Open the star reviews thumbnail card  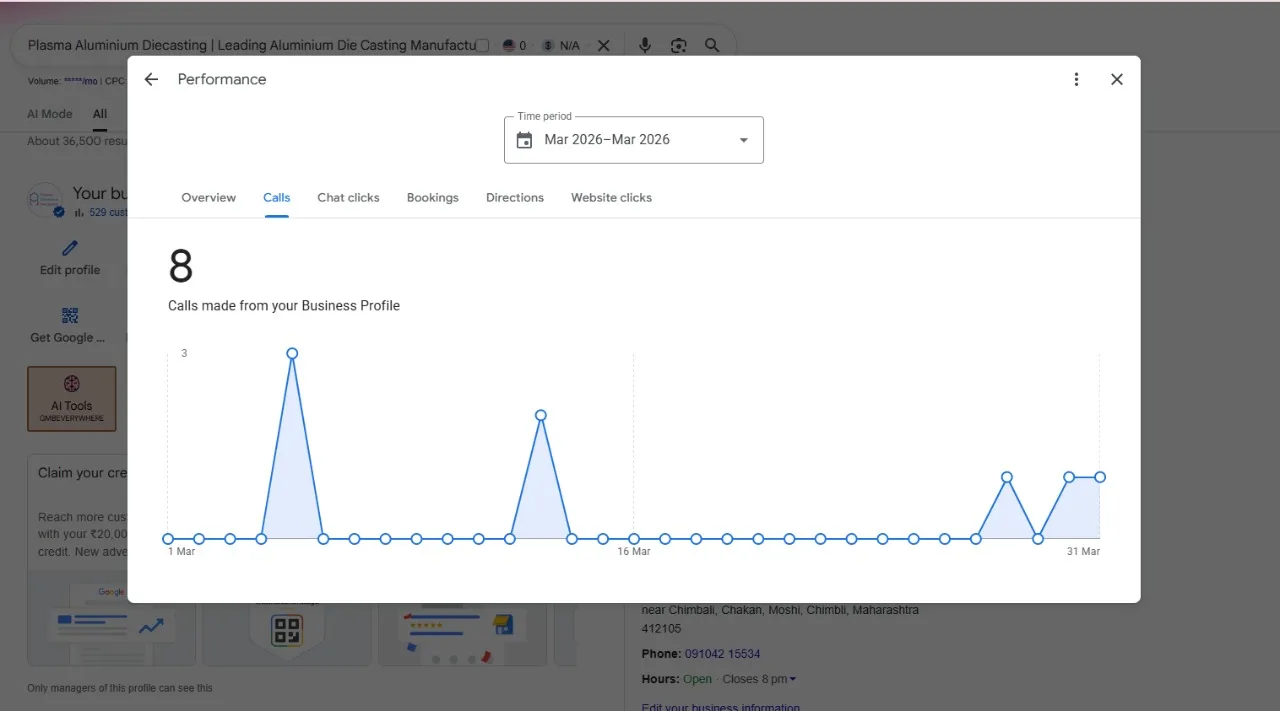point(462,632)
